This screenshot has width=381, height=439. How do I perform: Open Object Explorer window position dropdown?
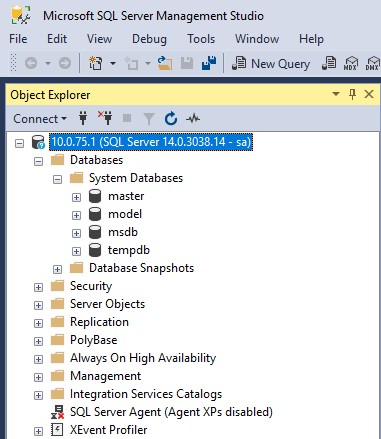[x=336, y=94]
